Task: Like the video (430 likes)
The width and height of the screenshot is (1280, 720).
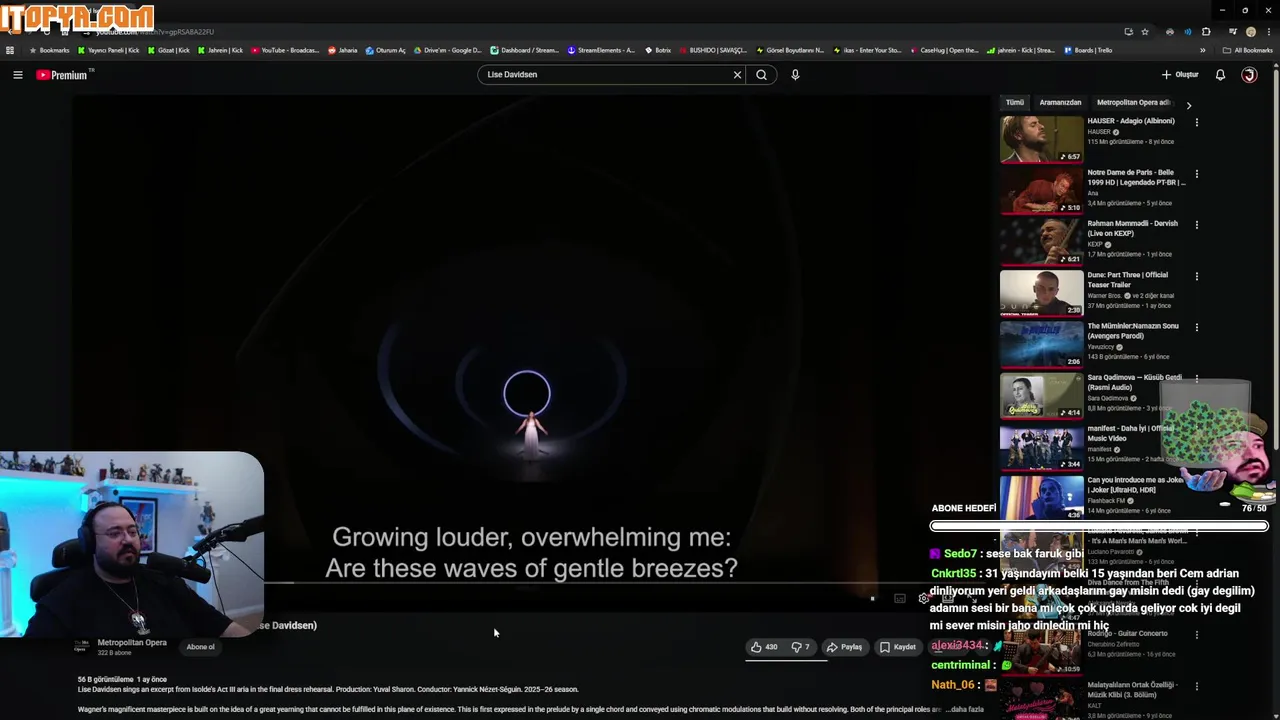Action: (x=764, y=647)
